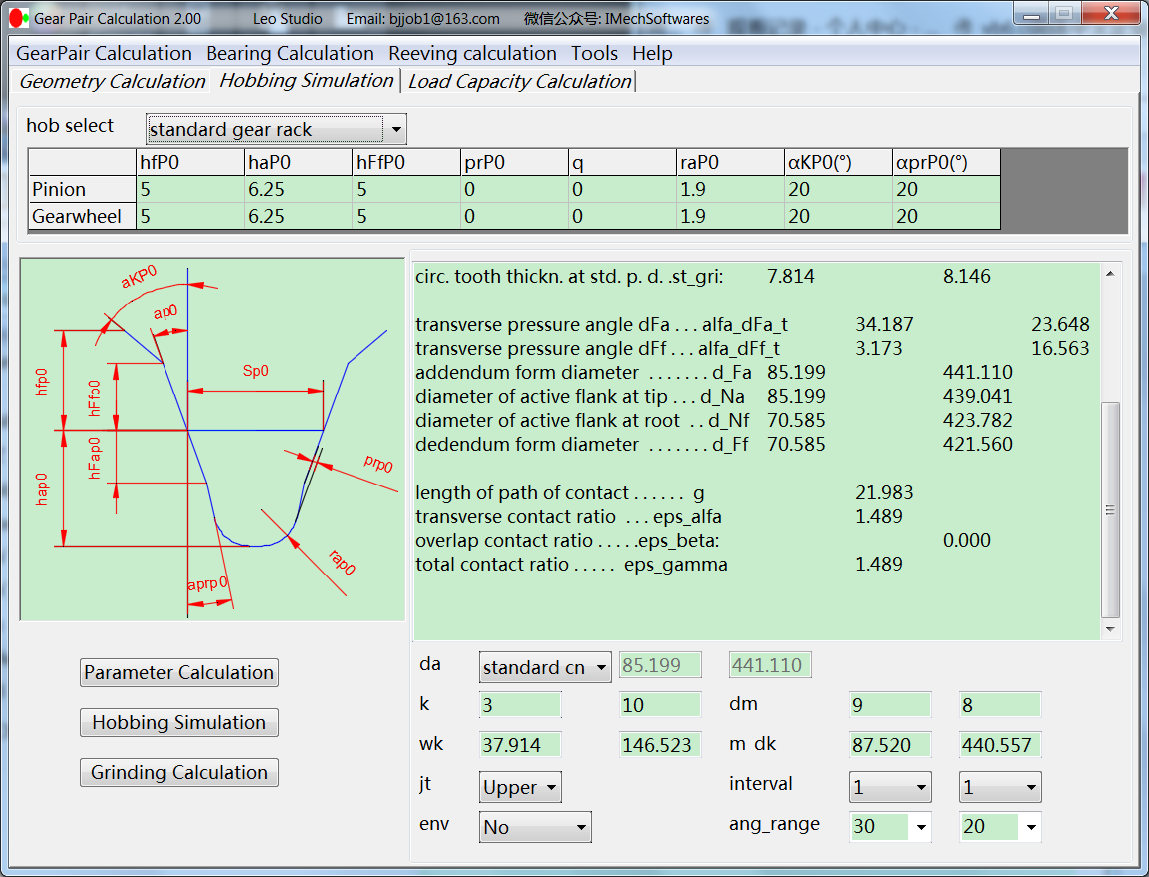Click the m dk field showing 440.557
Image resolution: width=1149 pixels, height=877 pixels.
point(1000,745)
